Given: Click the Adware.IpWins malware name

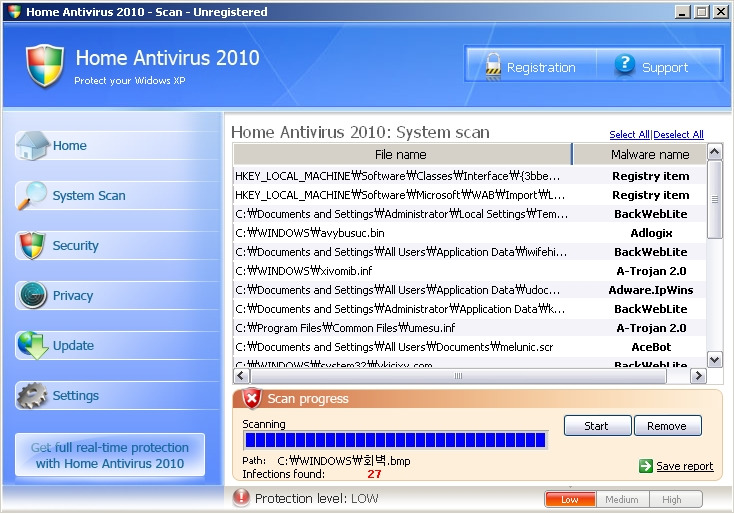Looking at the screenshot, I should coord(651,290).
